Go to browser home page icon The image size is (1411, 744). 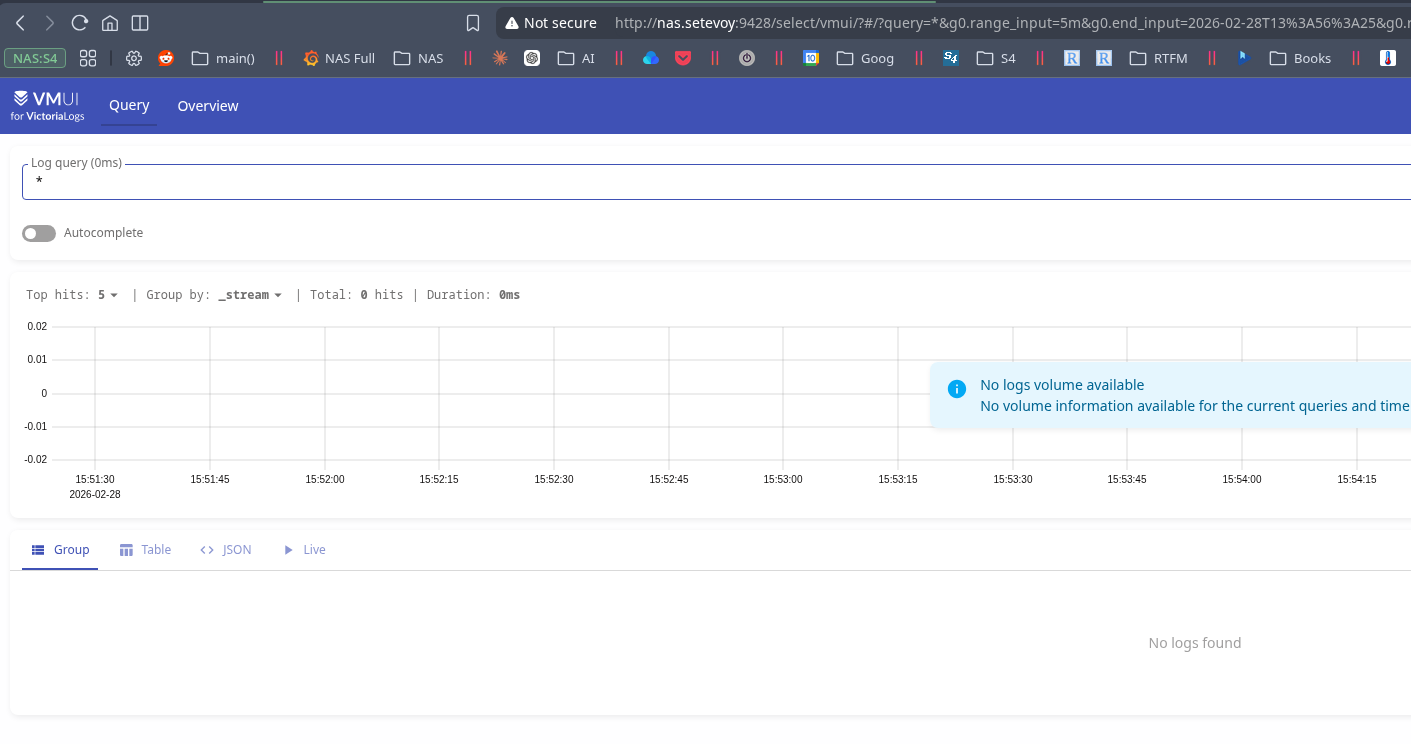tap(110, 23)
